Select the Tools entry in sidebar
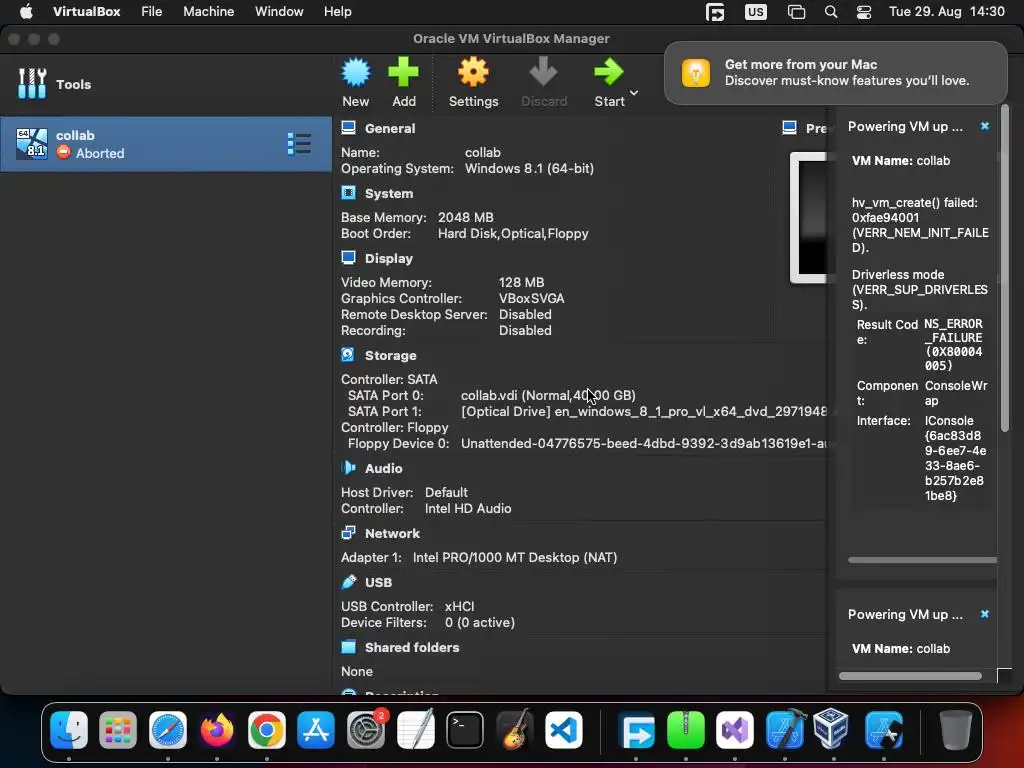 [x=166, y=84]
